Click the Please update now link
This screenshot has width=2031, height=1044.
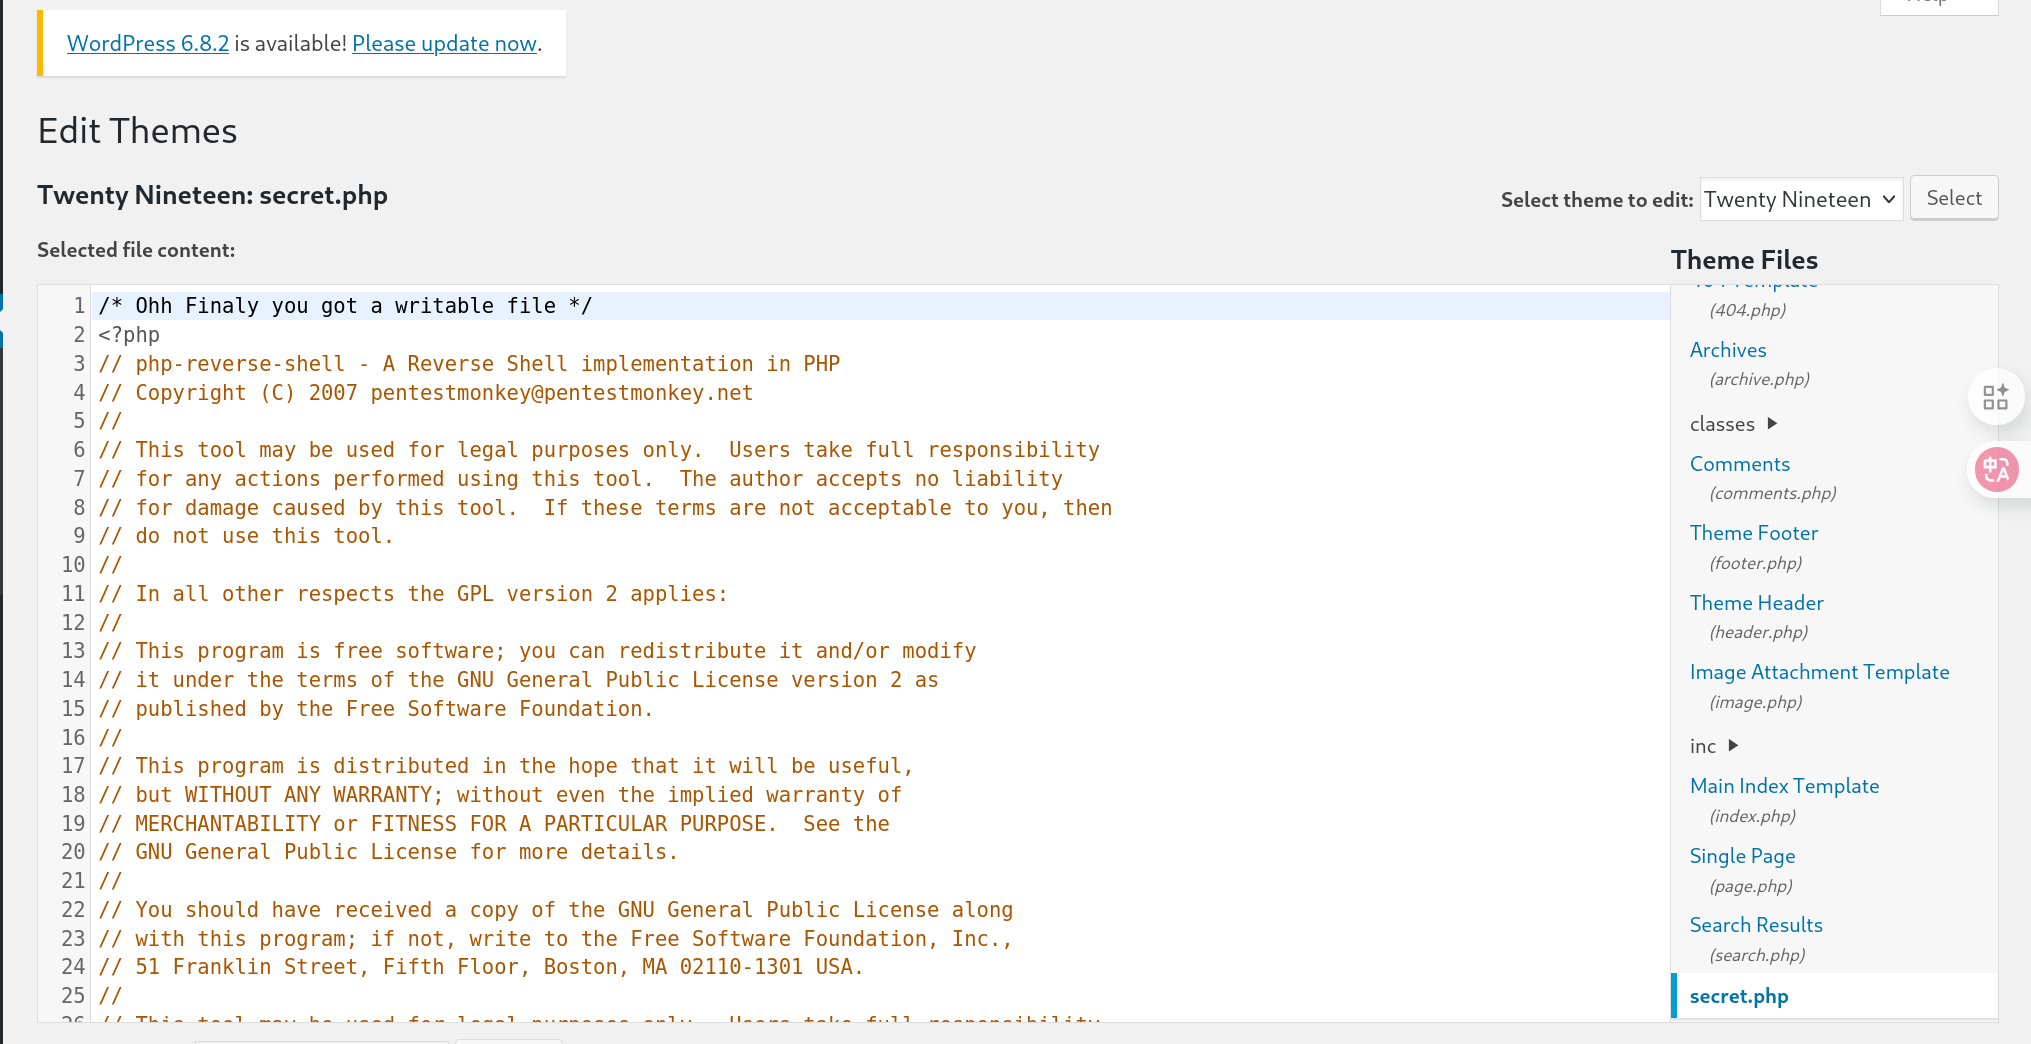[x=444, y=43]
